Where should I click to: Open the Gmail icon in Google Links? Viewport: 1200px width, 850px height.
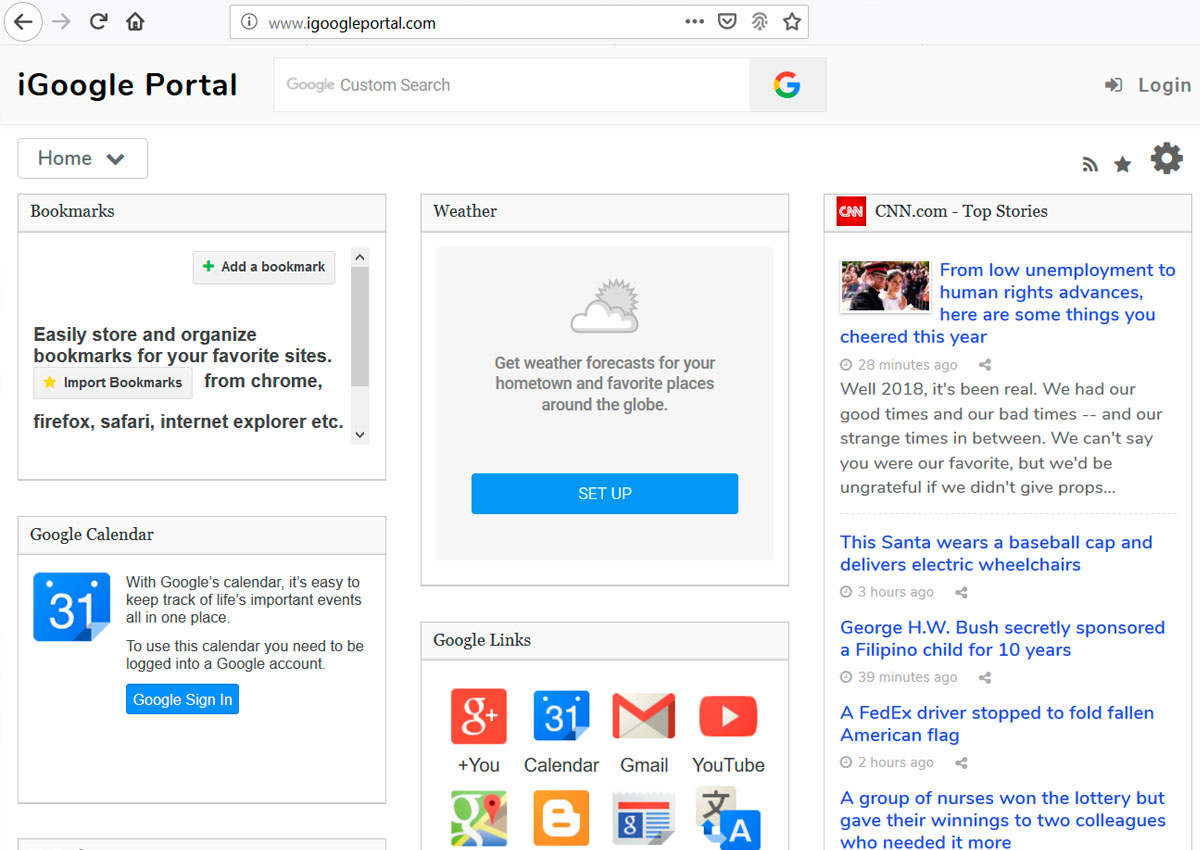click(x=644, y=717)
